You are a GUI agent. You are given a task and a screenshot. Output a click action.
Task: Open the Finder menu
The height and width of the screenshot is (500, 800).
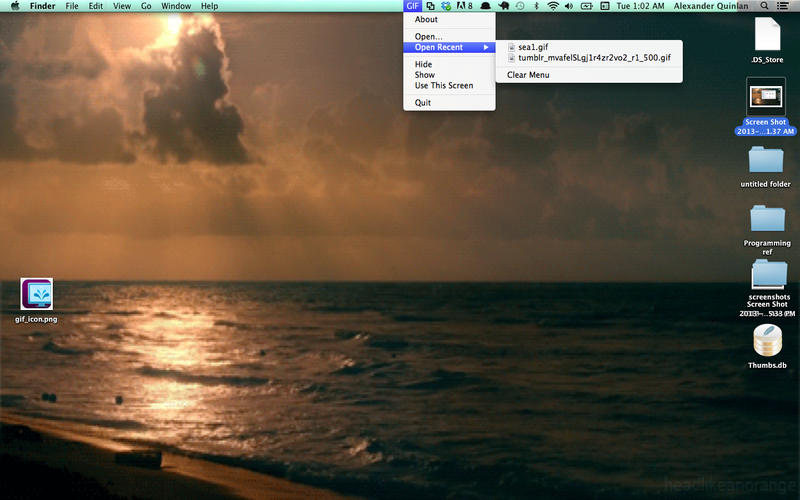[42, 6]
